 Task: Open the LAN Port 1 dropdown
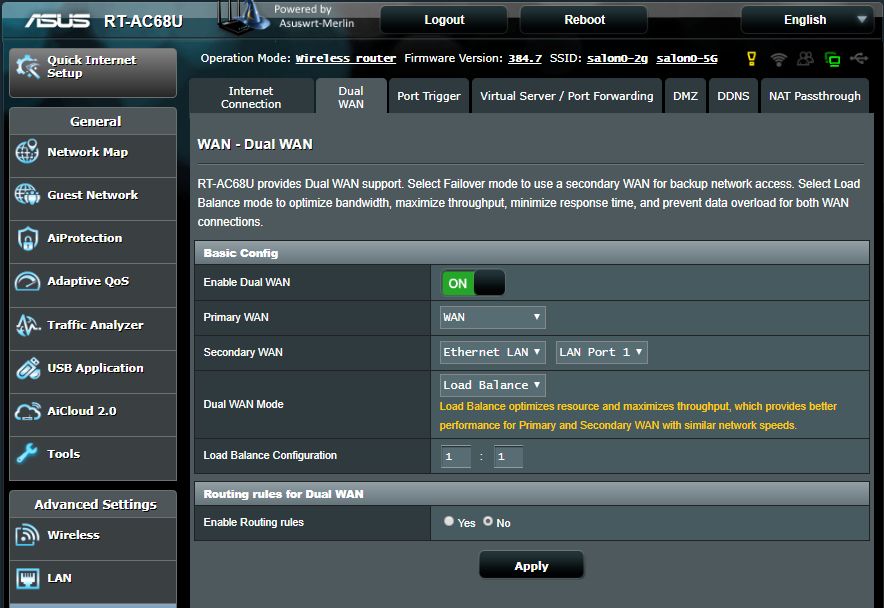click(601, 352)
